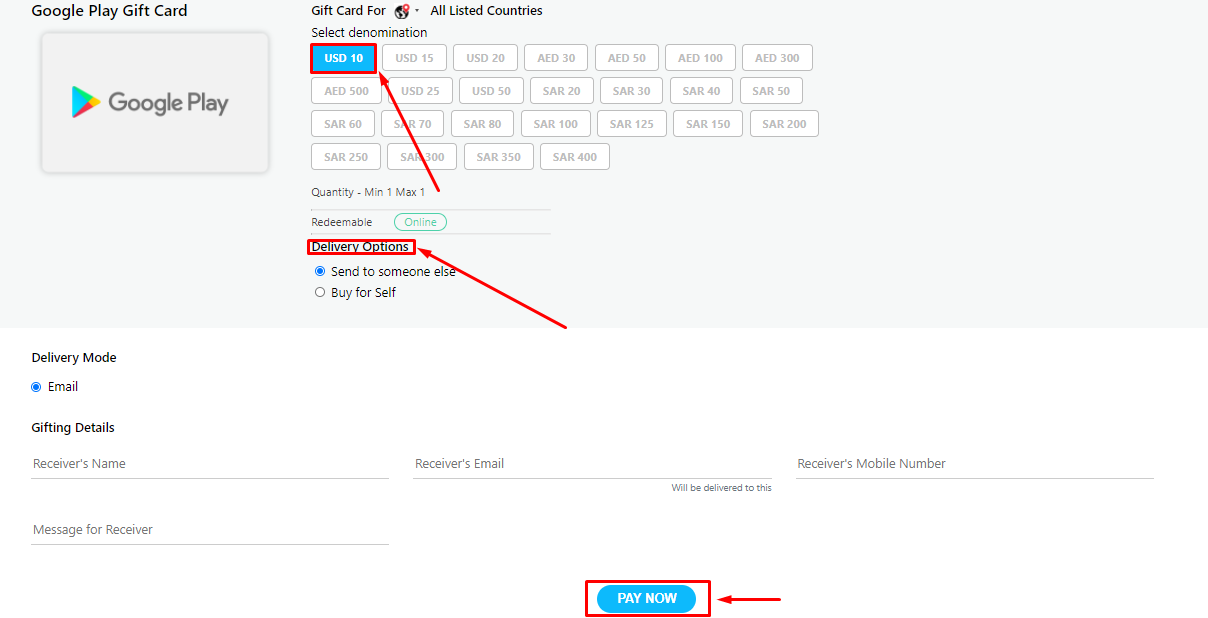The image size is (1208, 618).
Task: Click the Google Play gift card image
Action: [155, 103]
